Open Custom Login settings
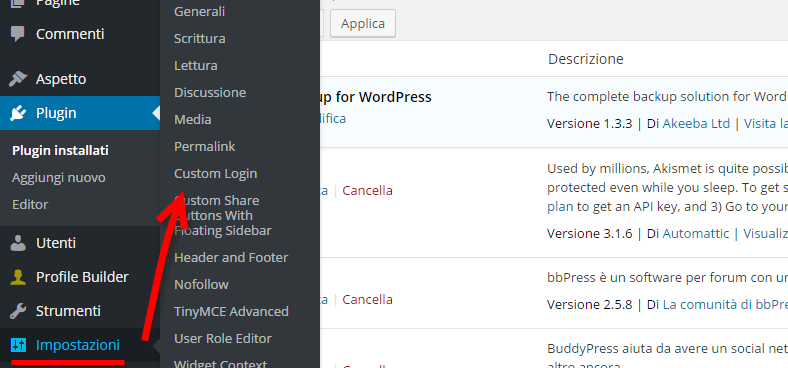 click(216, 173)
